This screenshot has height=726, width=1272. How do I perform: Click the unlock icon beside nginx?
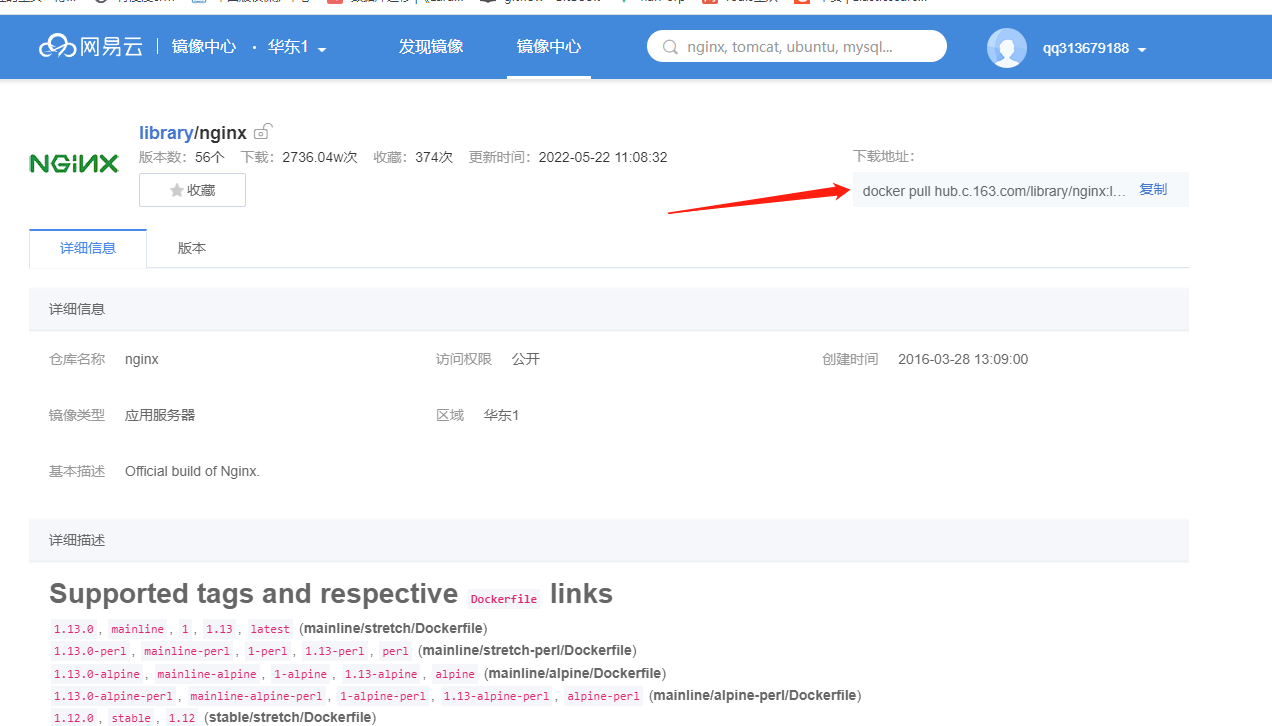[x=263, y=131]
